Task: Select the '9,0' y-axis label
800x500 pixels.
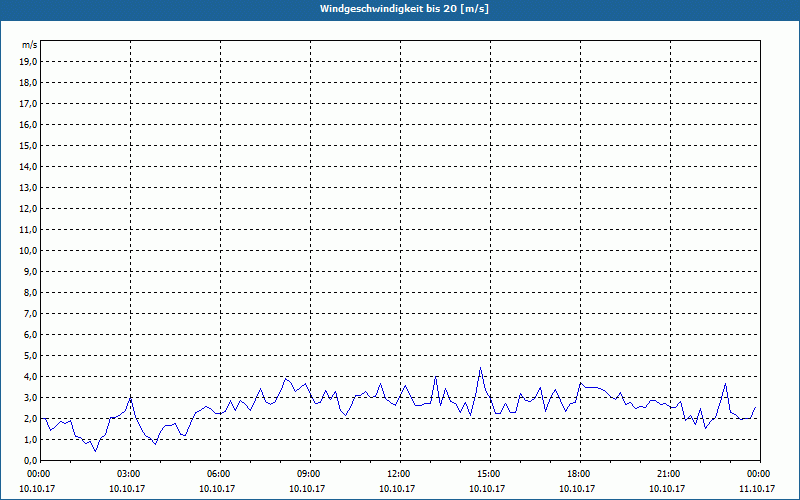Action: coord(30,271)
